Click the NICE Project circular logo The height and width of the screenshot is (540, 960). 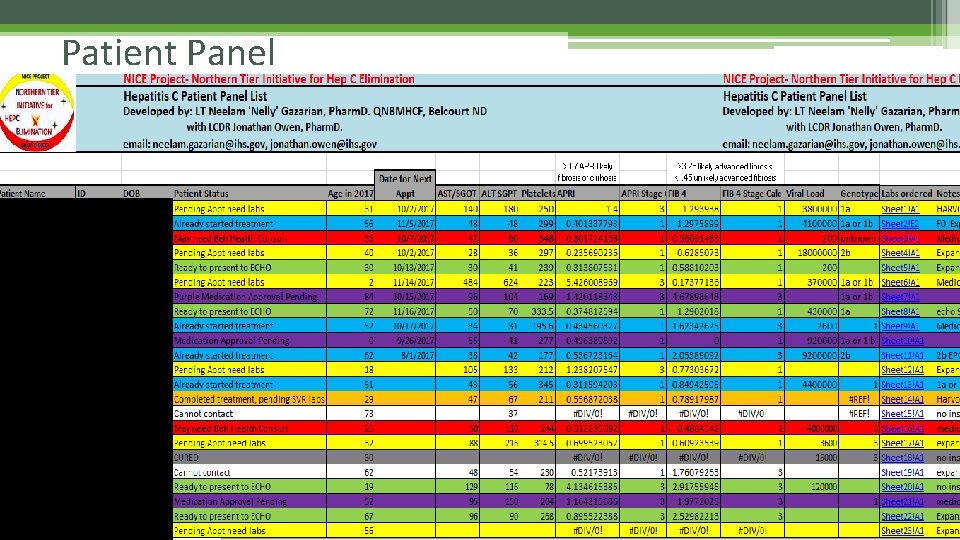(37, 112)
